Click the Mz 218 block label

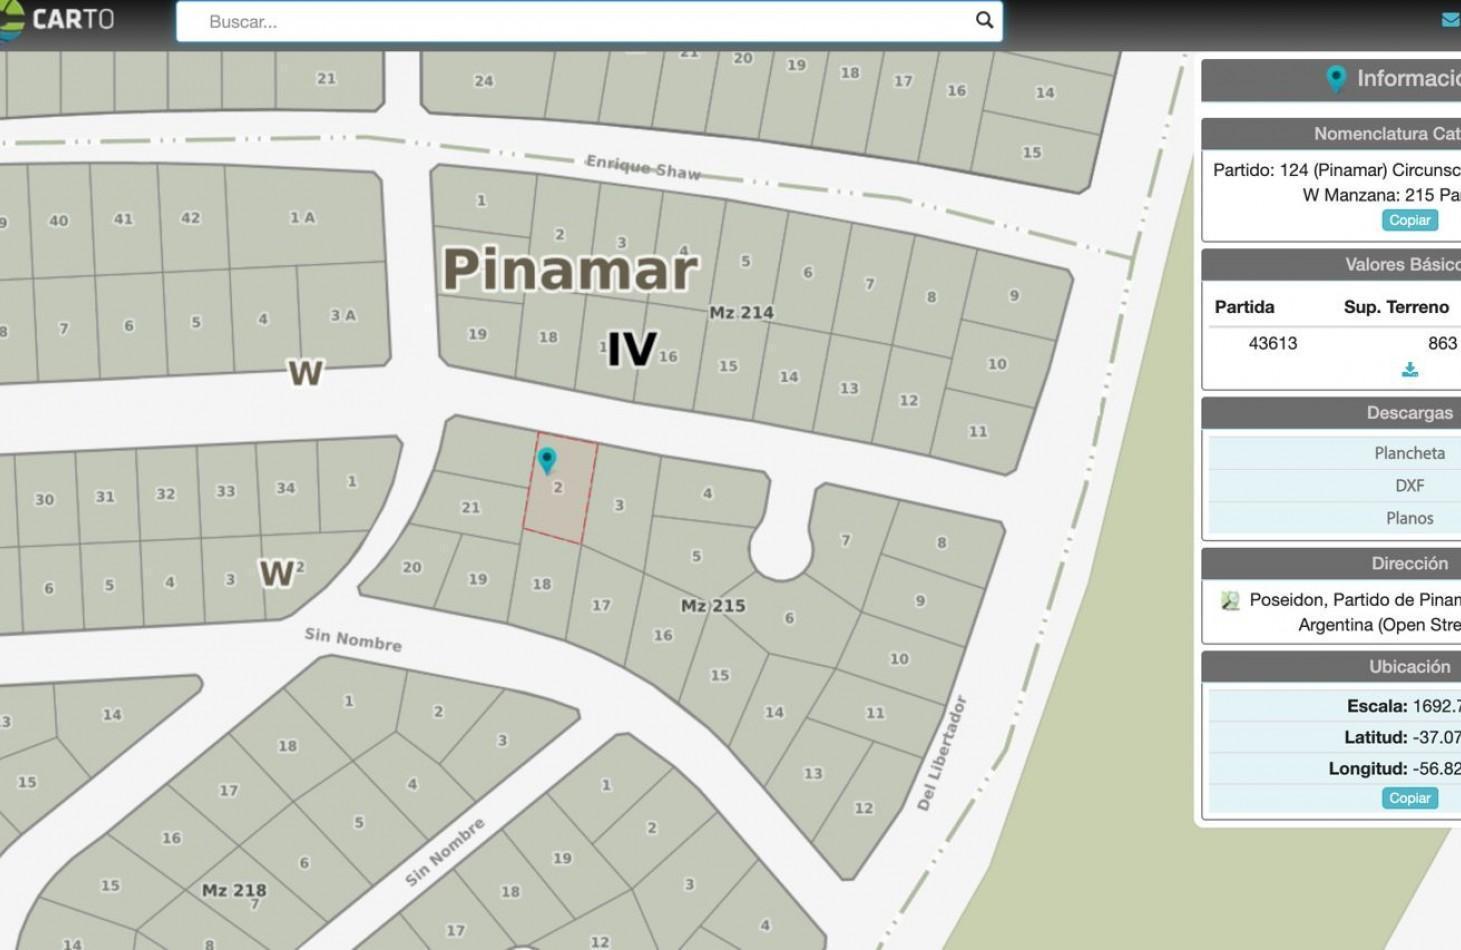pos(234,889)
